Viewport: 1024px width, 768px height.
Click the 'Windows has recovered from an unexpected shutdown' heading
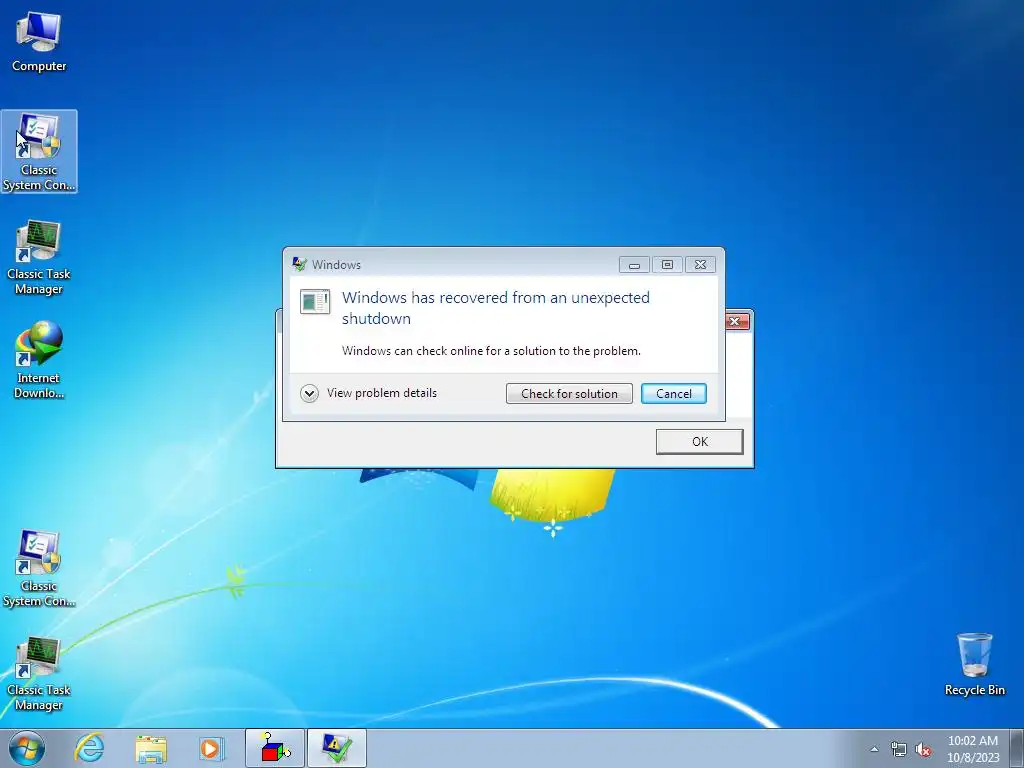pos(496,308)
